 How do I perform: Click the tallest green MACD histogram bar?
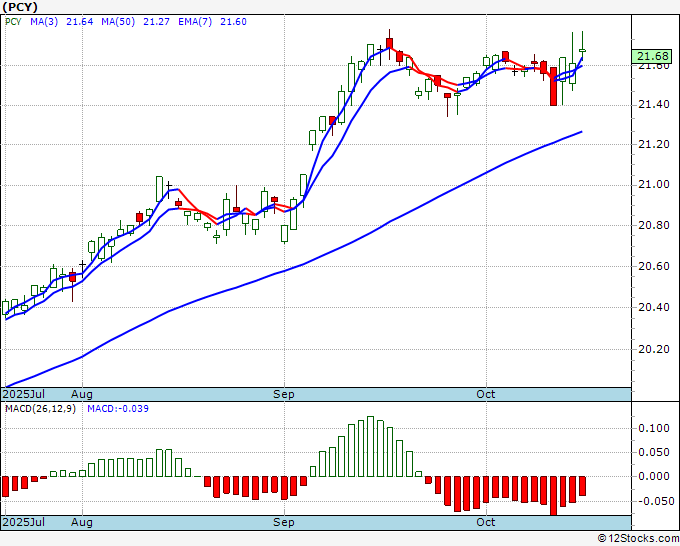pos(370,446)
